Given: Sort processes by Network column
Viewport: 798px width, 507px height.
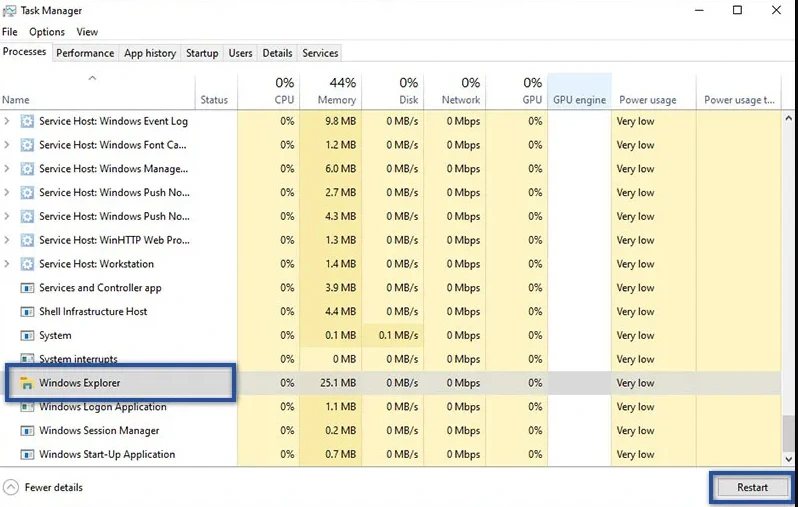Looking at the screenshot, I should (x=455, y=92).
